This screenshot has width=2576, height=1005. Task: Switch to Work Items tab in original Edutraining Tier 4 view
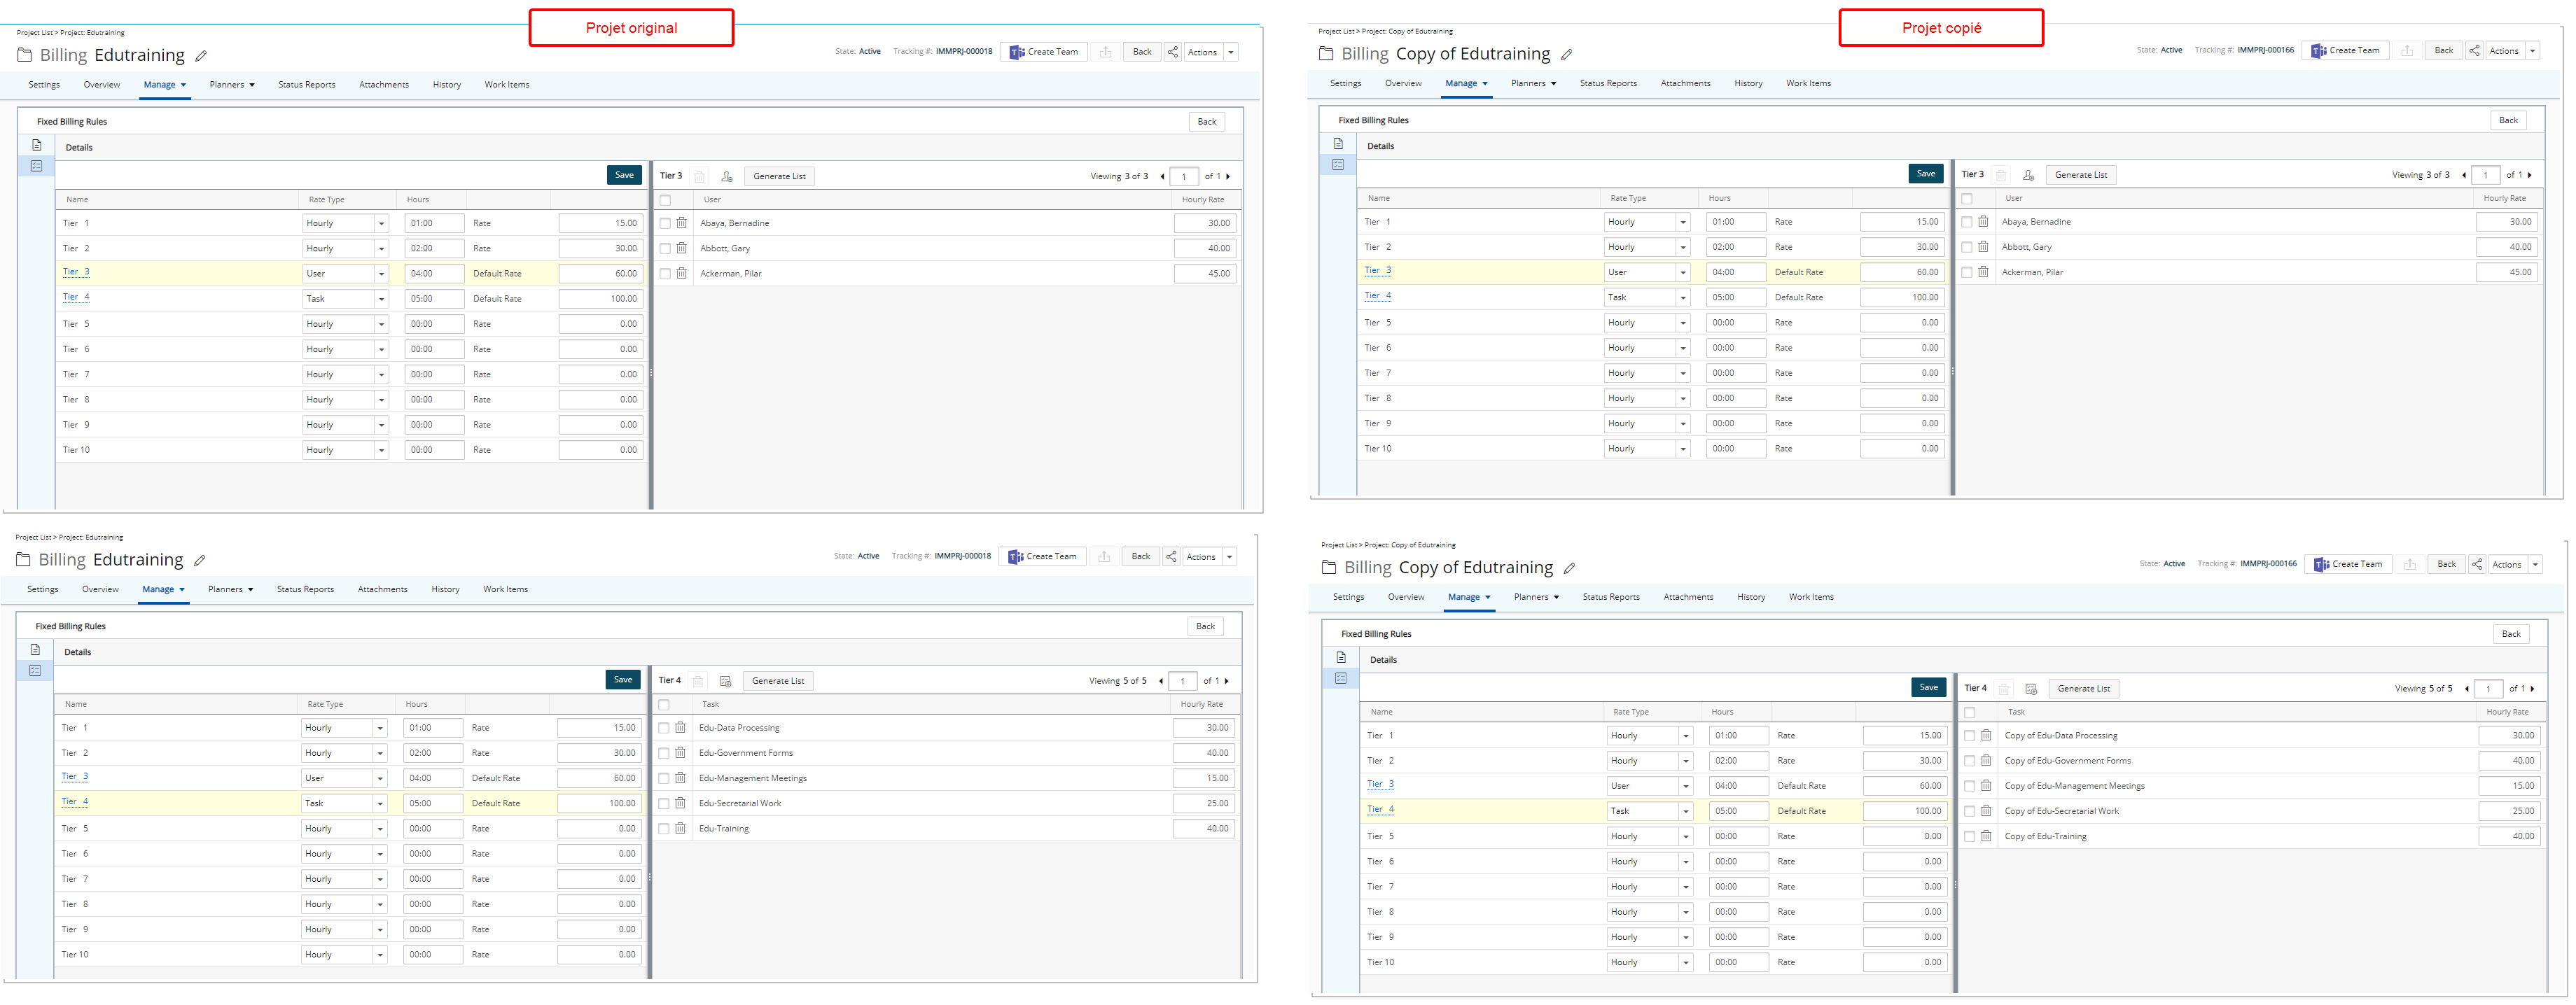pyautogui.click(x=505, y=589)
